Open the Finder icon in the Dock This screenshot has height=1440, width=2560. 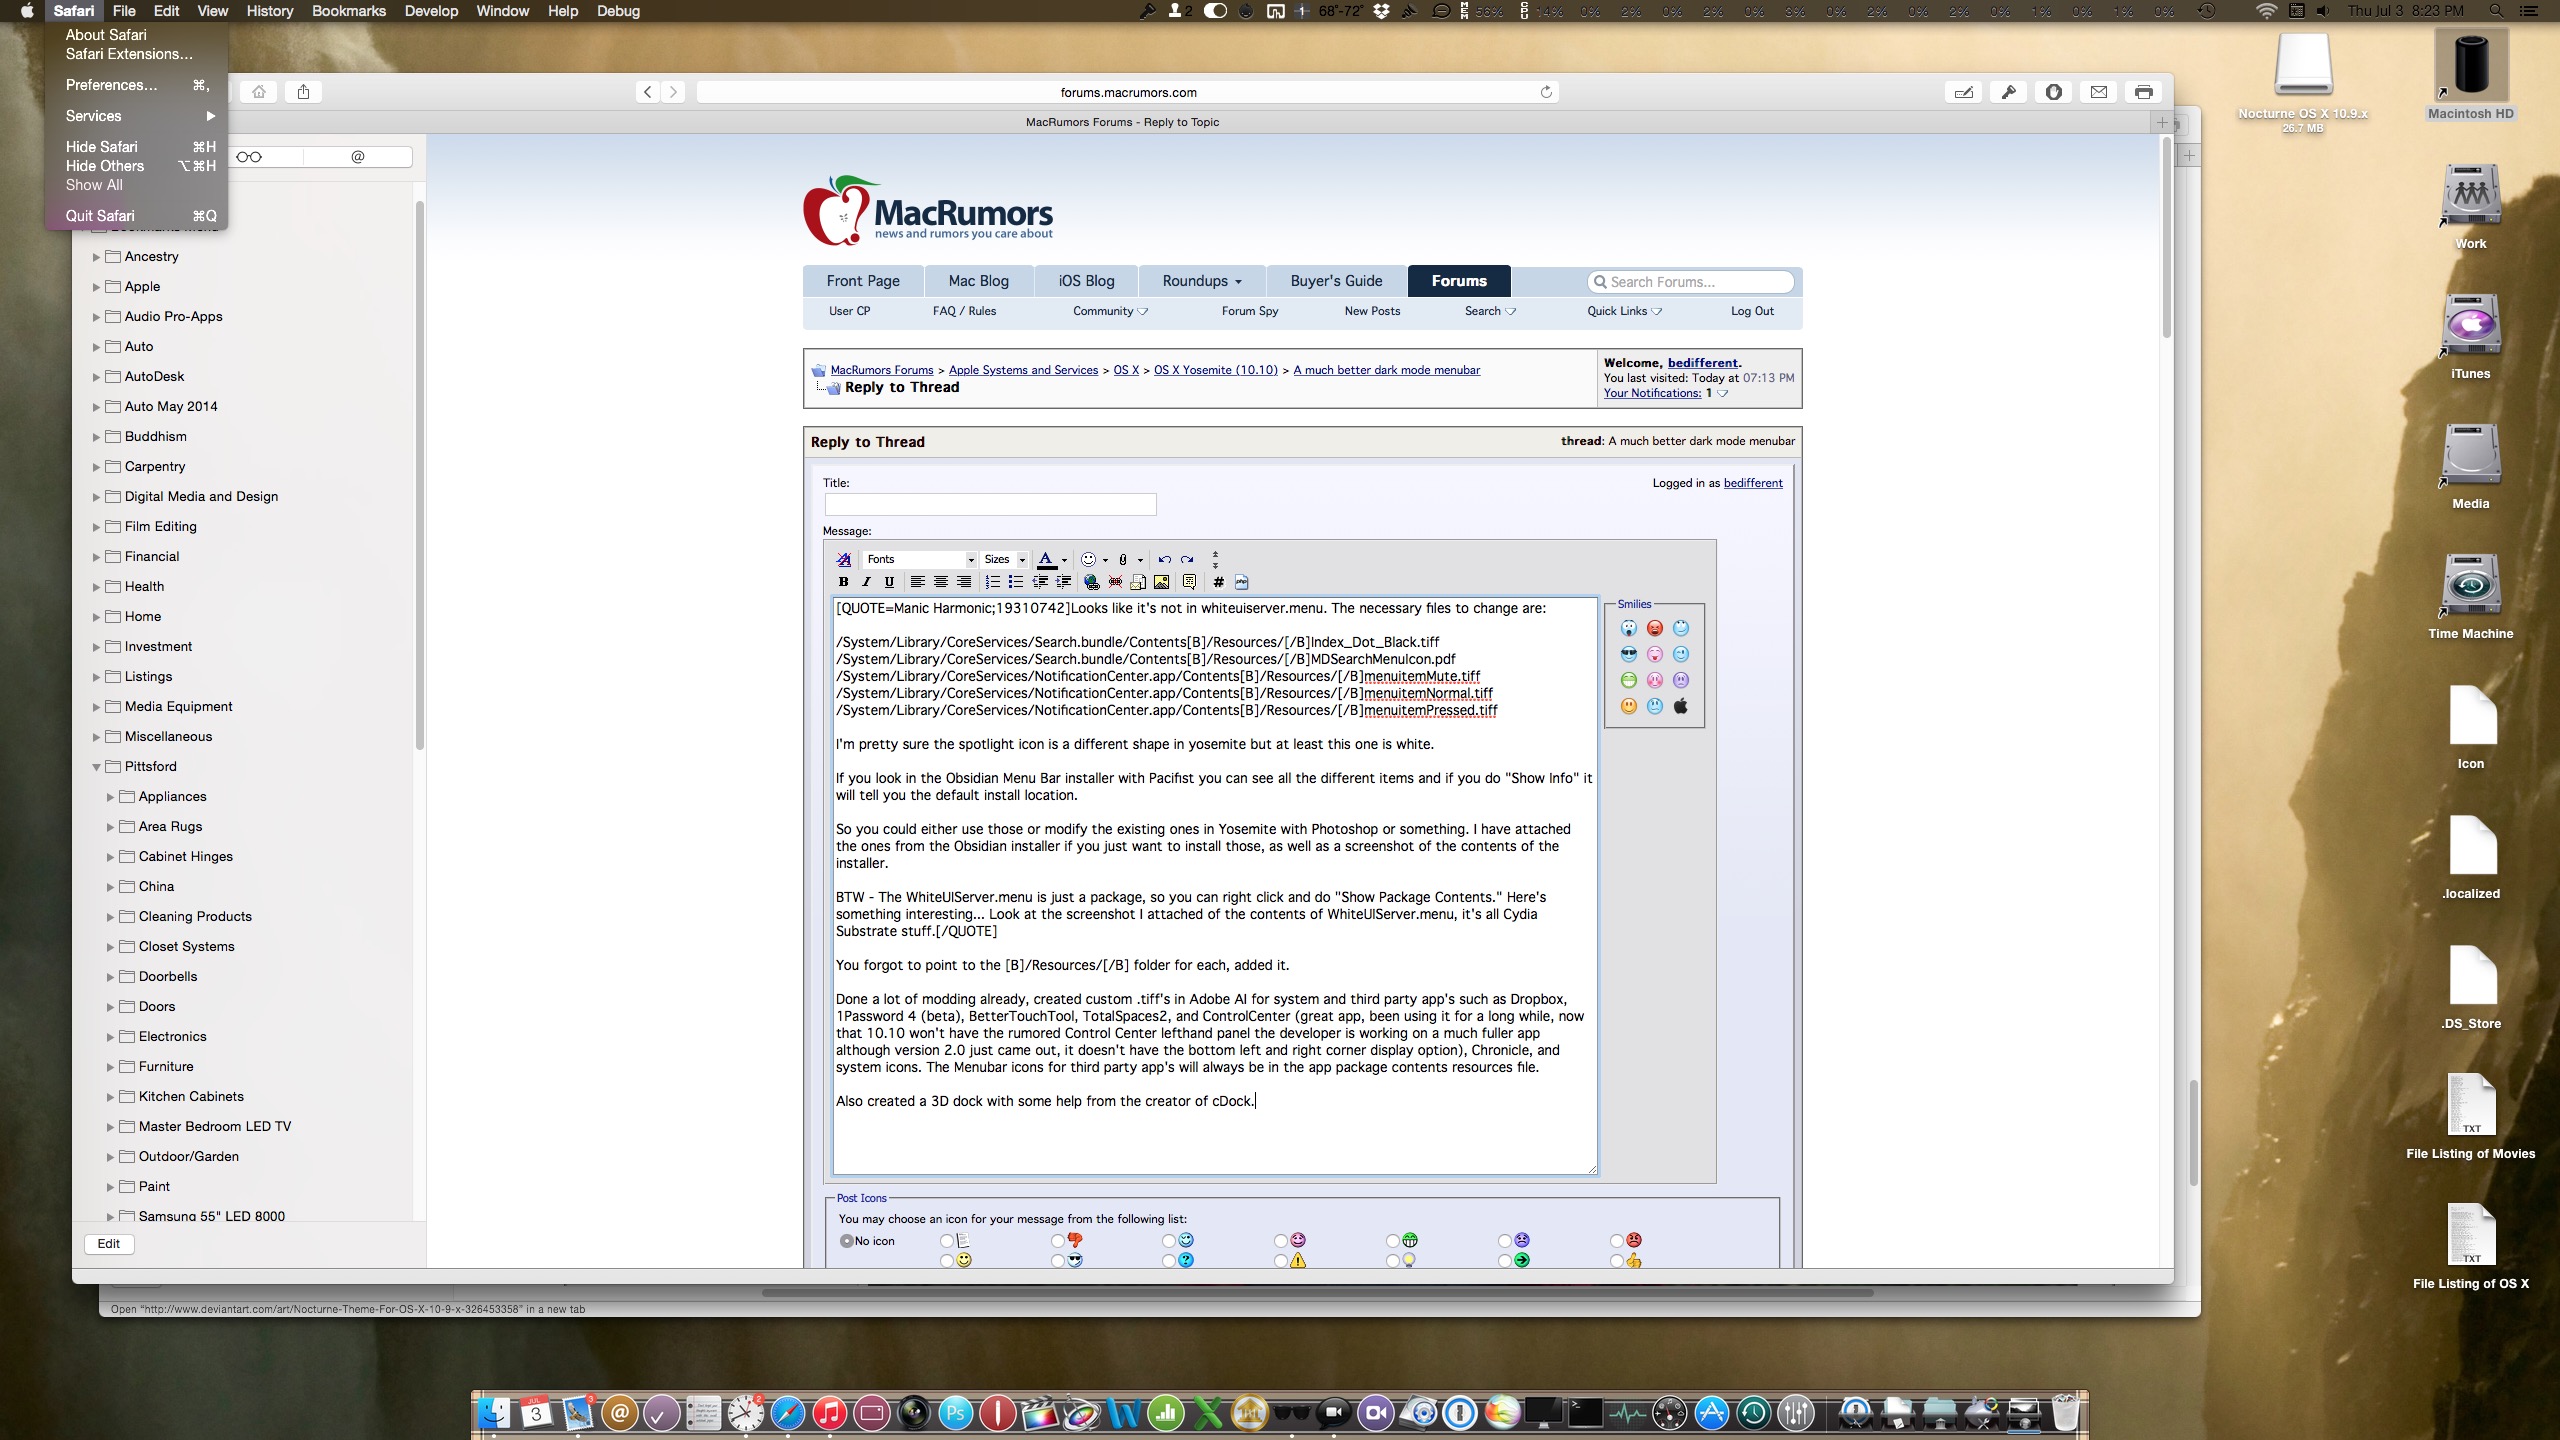pos(494,1413)
